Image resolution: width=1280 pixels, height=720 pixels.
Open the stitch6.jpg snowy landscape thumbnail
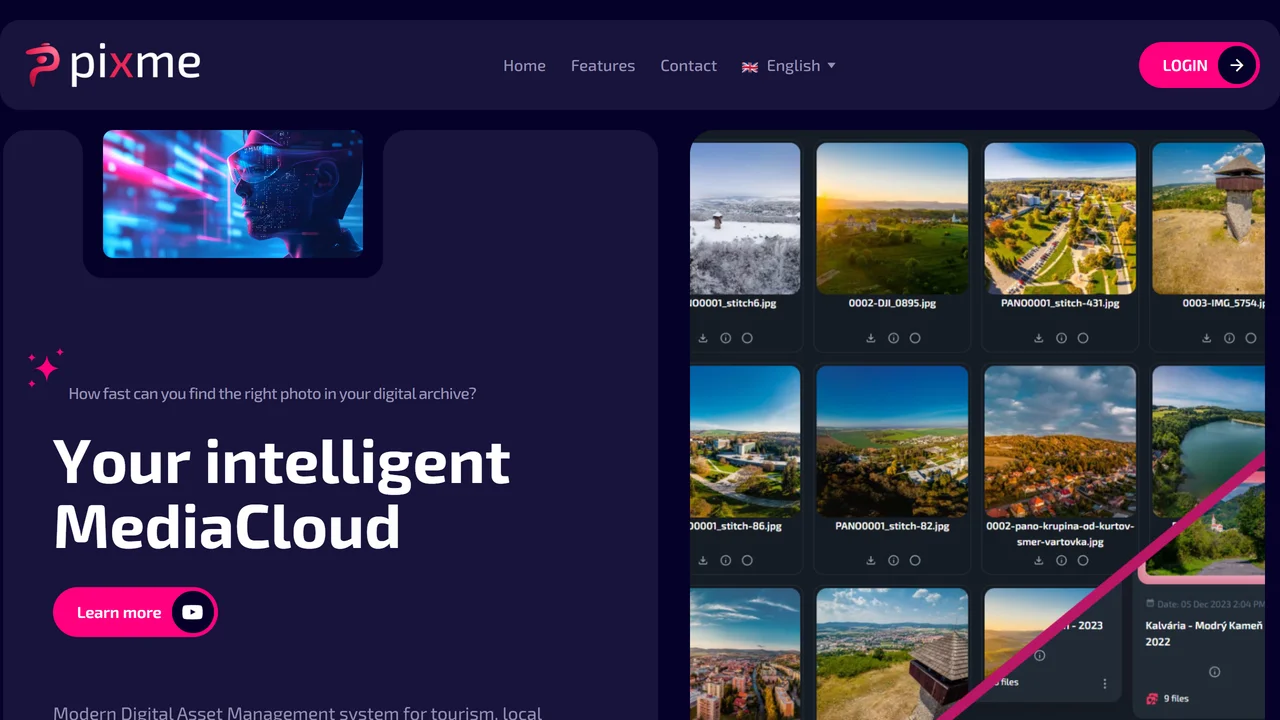[x=745, y=218]
